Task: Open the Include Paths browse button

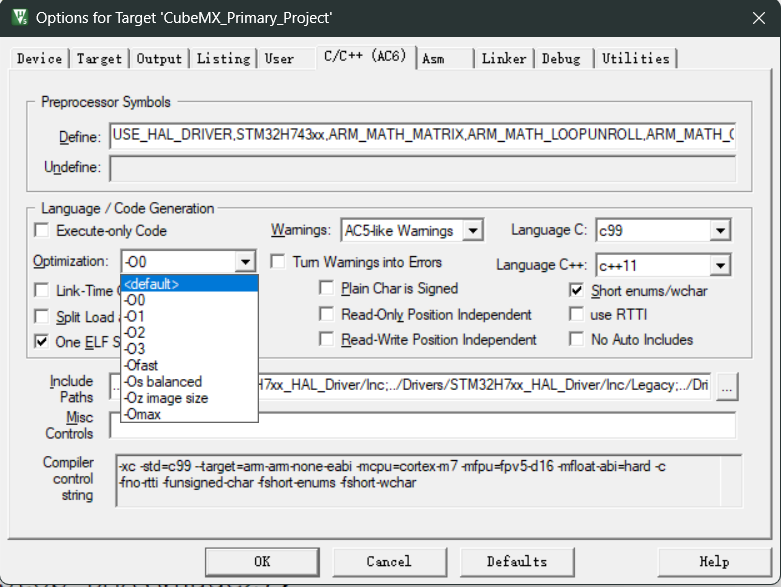Action: coord(727,387)
